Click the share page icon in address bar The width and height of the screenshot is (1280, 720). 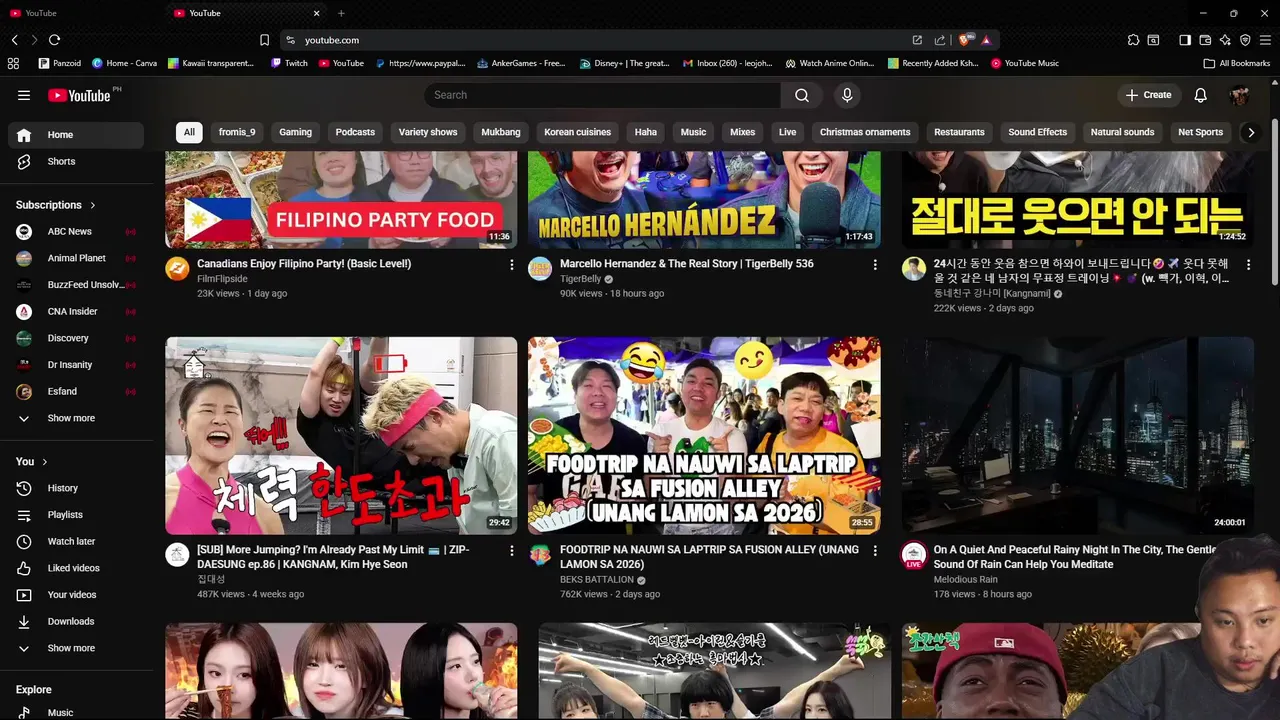939,40
